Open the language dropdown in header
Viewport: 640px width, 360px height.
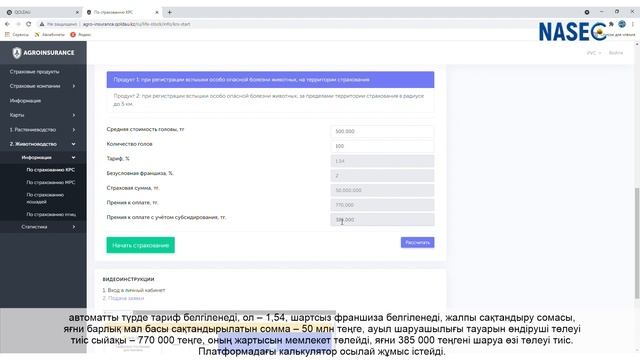[593, 53]
